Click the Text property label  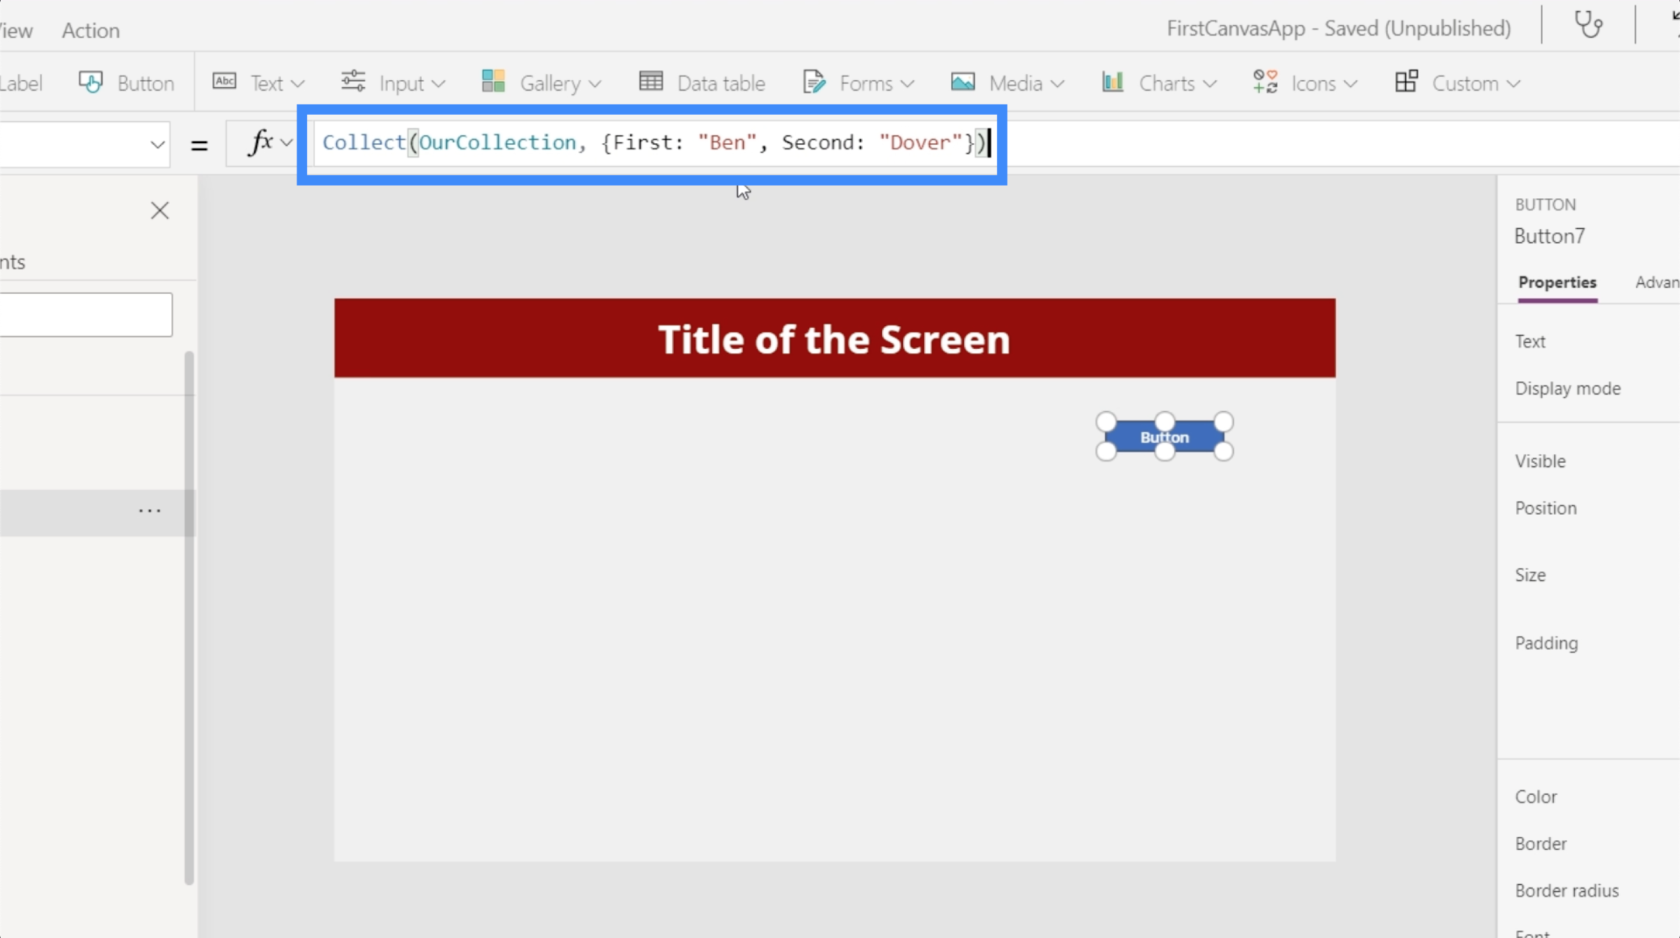pos(1530,341)
